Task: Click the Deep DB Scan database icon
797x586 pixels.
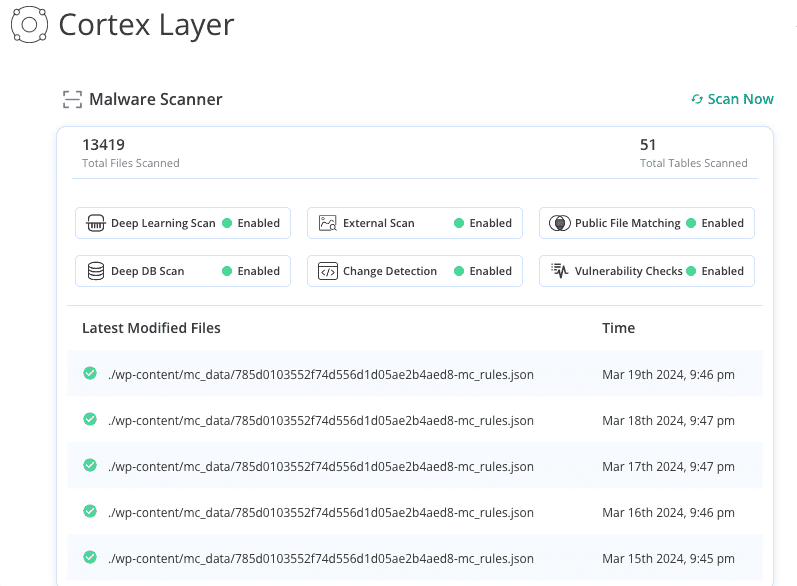Action: click(96, 271)
